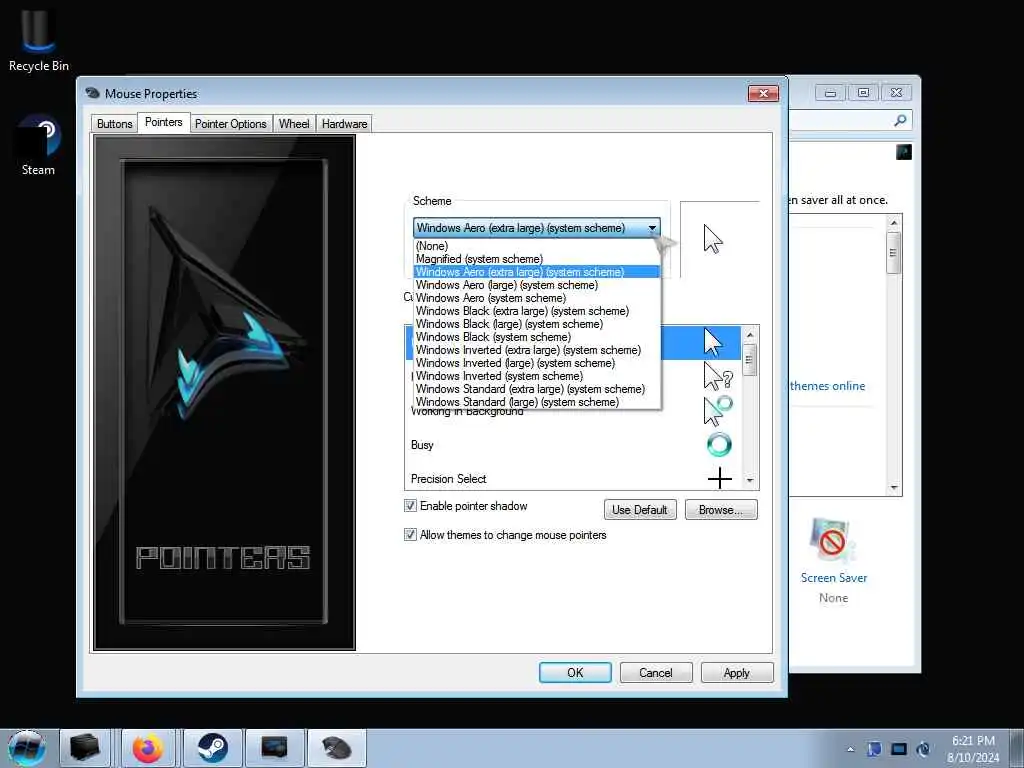Click the Mouse Properties title bar icon
Screen dimensions: 1024x768
pos(93,93)
